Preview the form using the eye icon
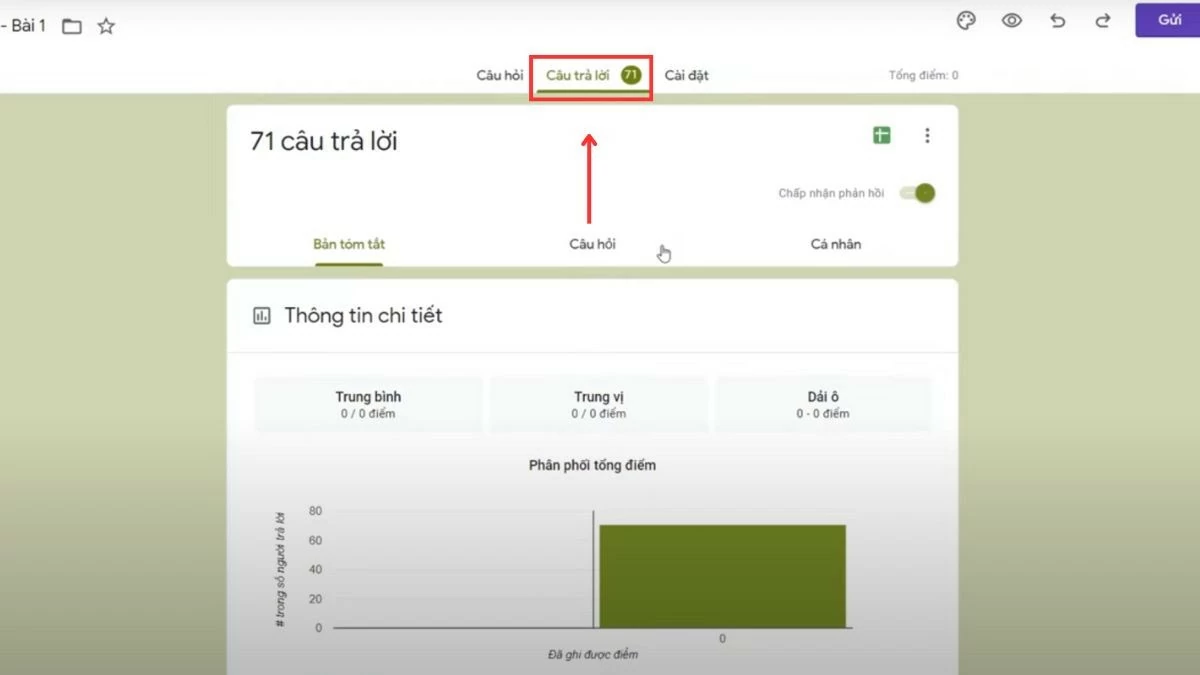This screenshot has height=675, width=1200. point(1011,20)
